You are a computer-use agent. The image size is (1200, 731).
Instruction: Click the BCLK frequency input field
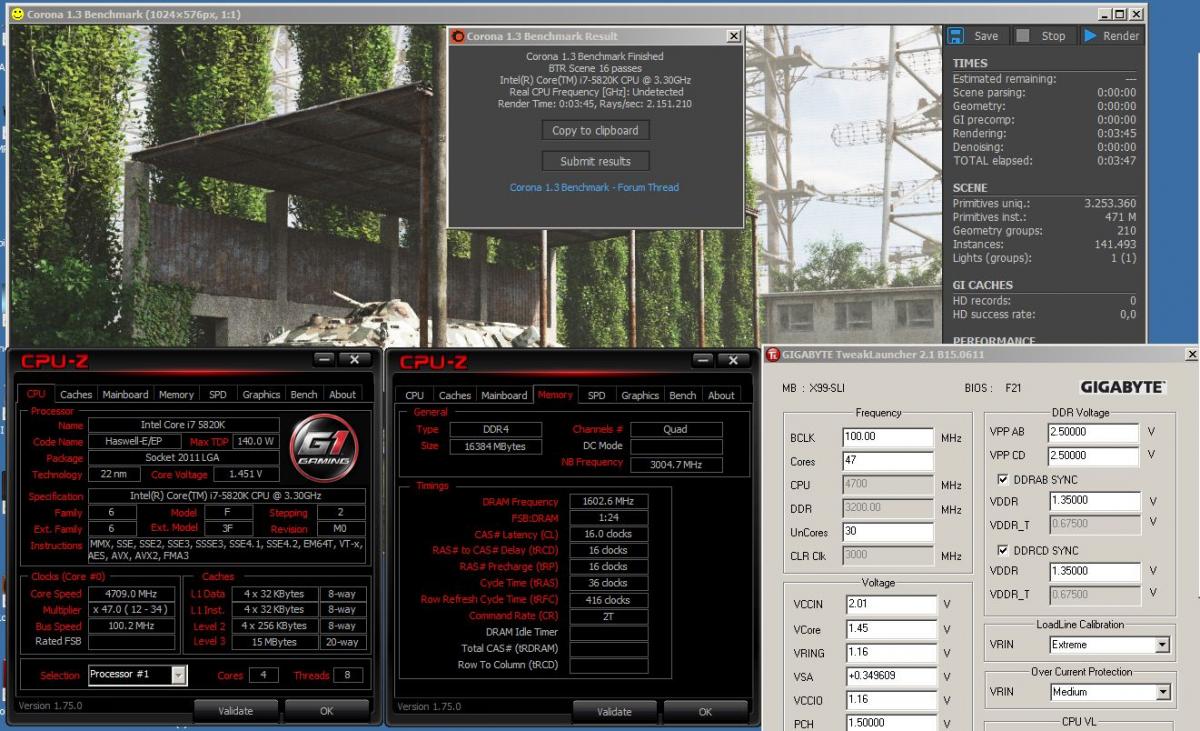(x=888, y=437)
